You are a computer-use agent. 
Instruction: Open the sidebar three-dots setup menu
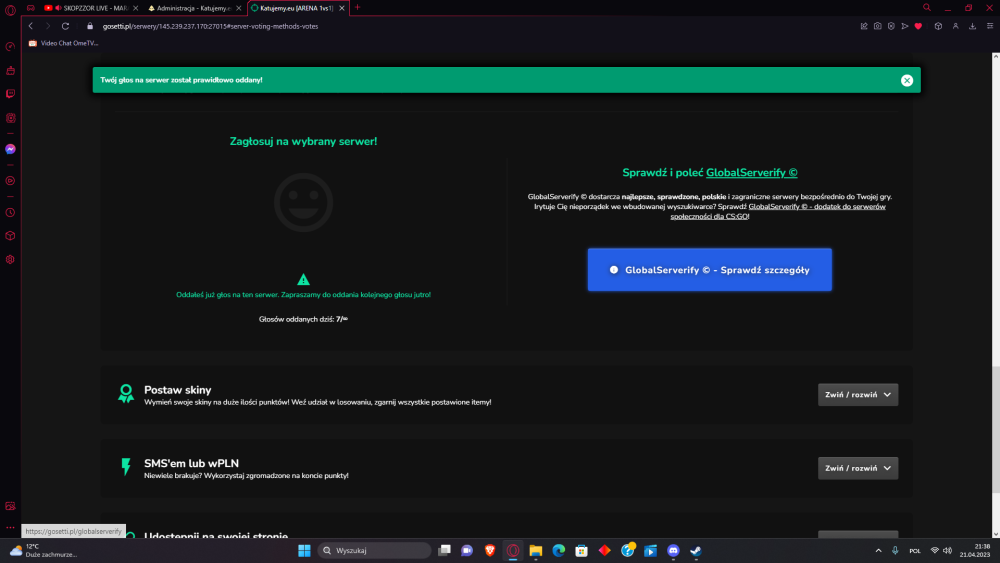tap(10, 527)
